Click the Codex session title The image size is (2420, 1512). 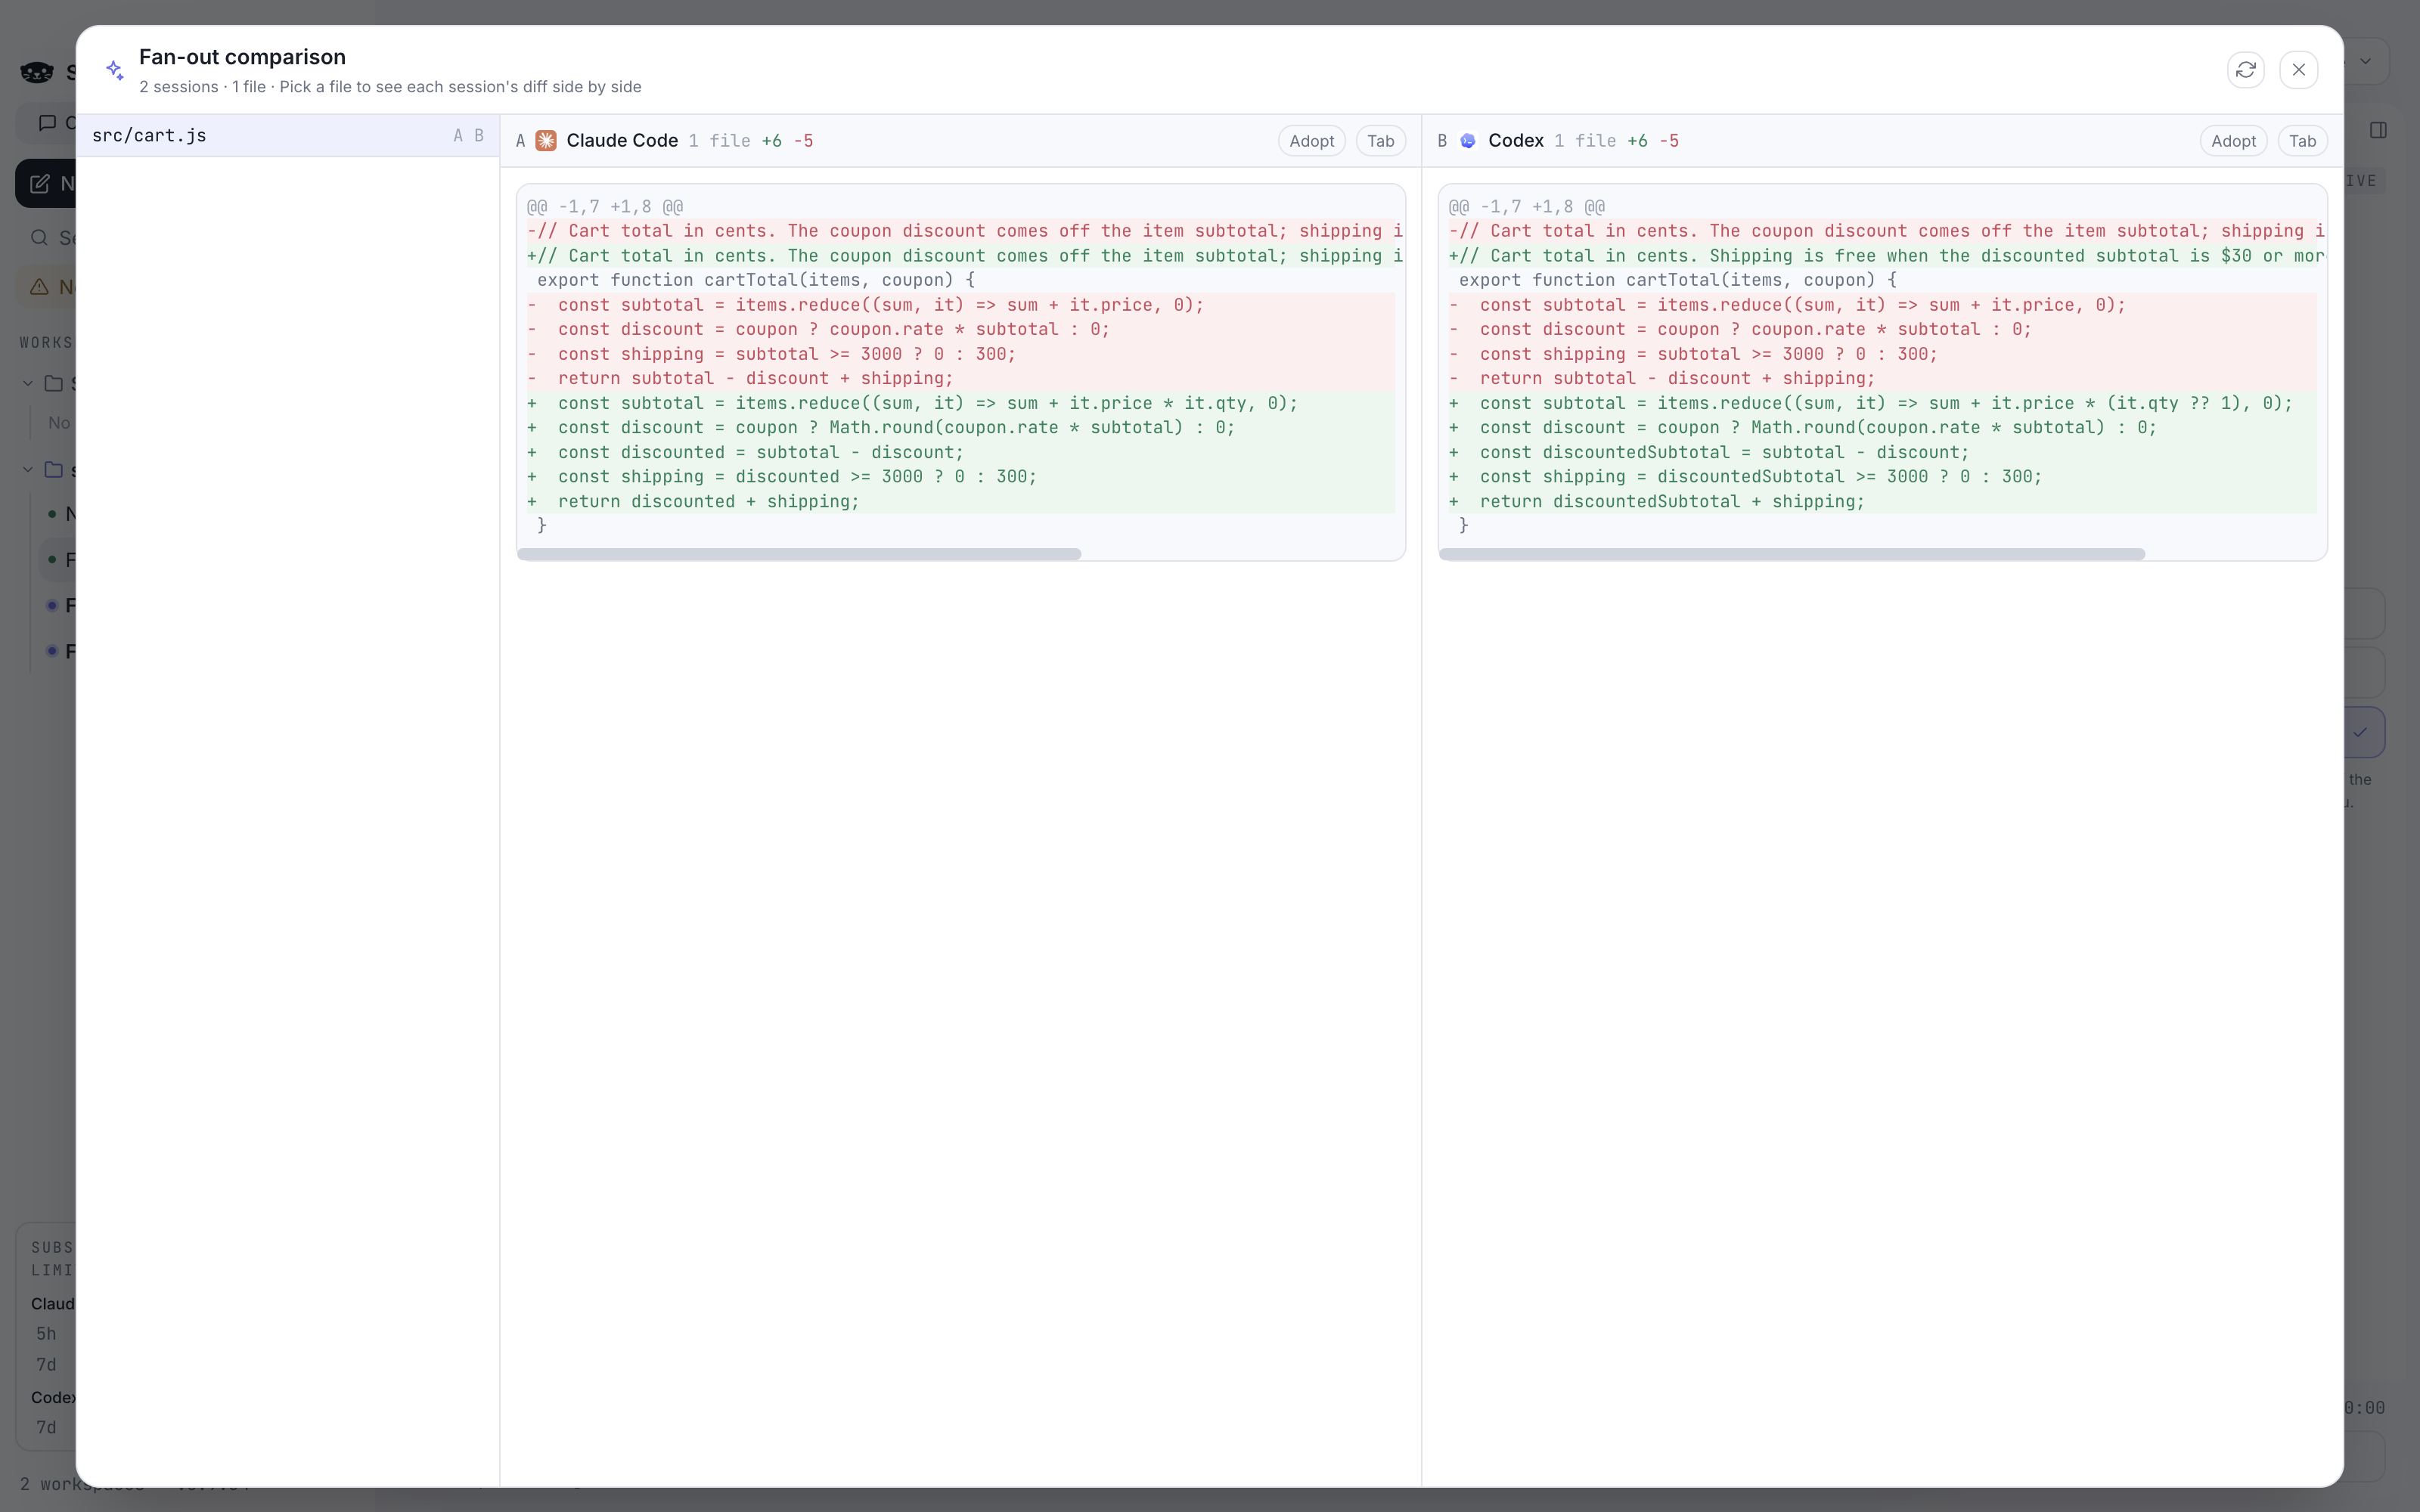1516,141
